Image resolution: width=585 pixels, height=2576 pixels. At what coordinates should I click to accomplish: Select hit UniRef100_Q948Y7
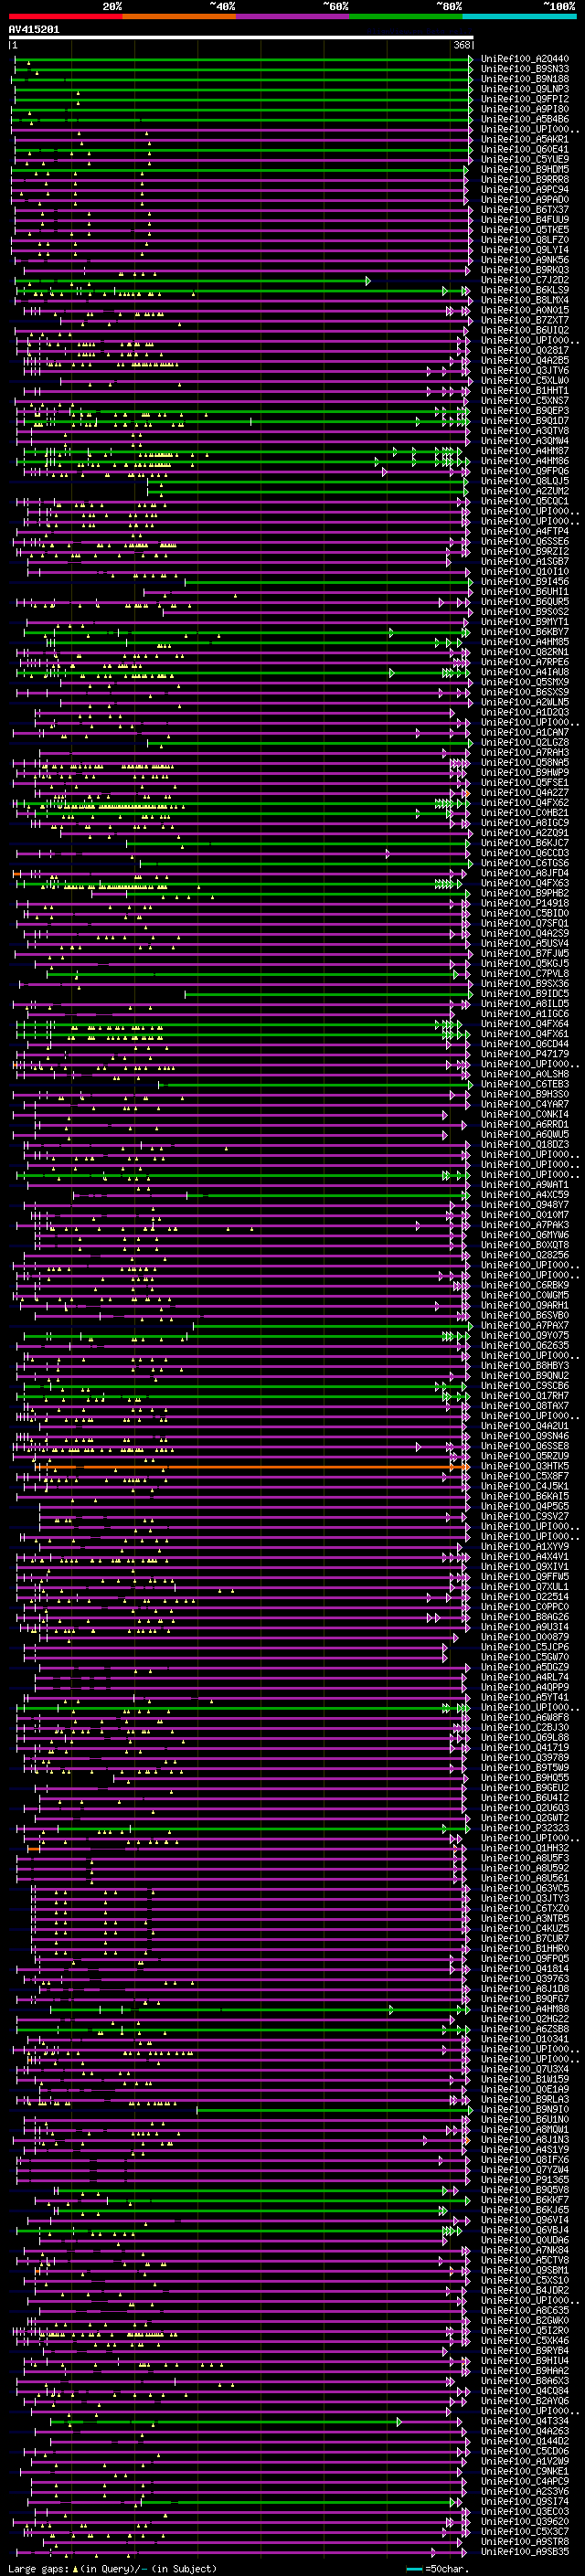pos(525,1205)
